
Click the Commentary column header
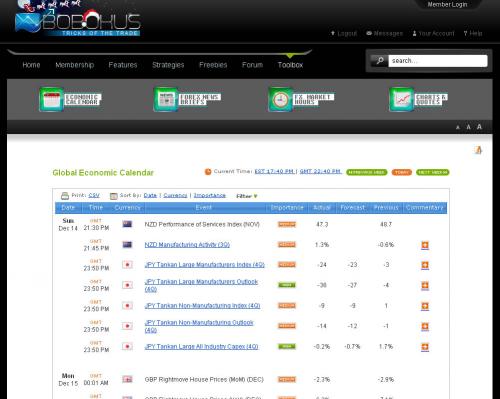425,208
